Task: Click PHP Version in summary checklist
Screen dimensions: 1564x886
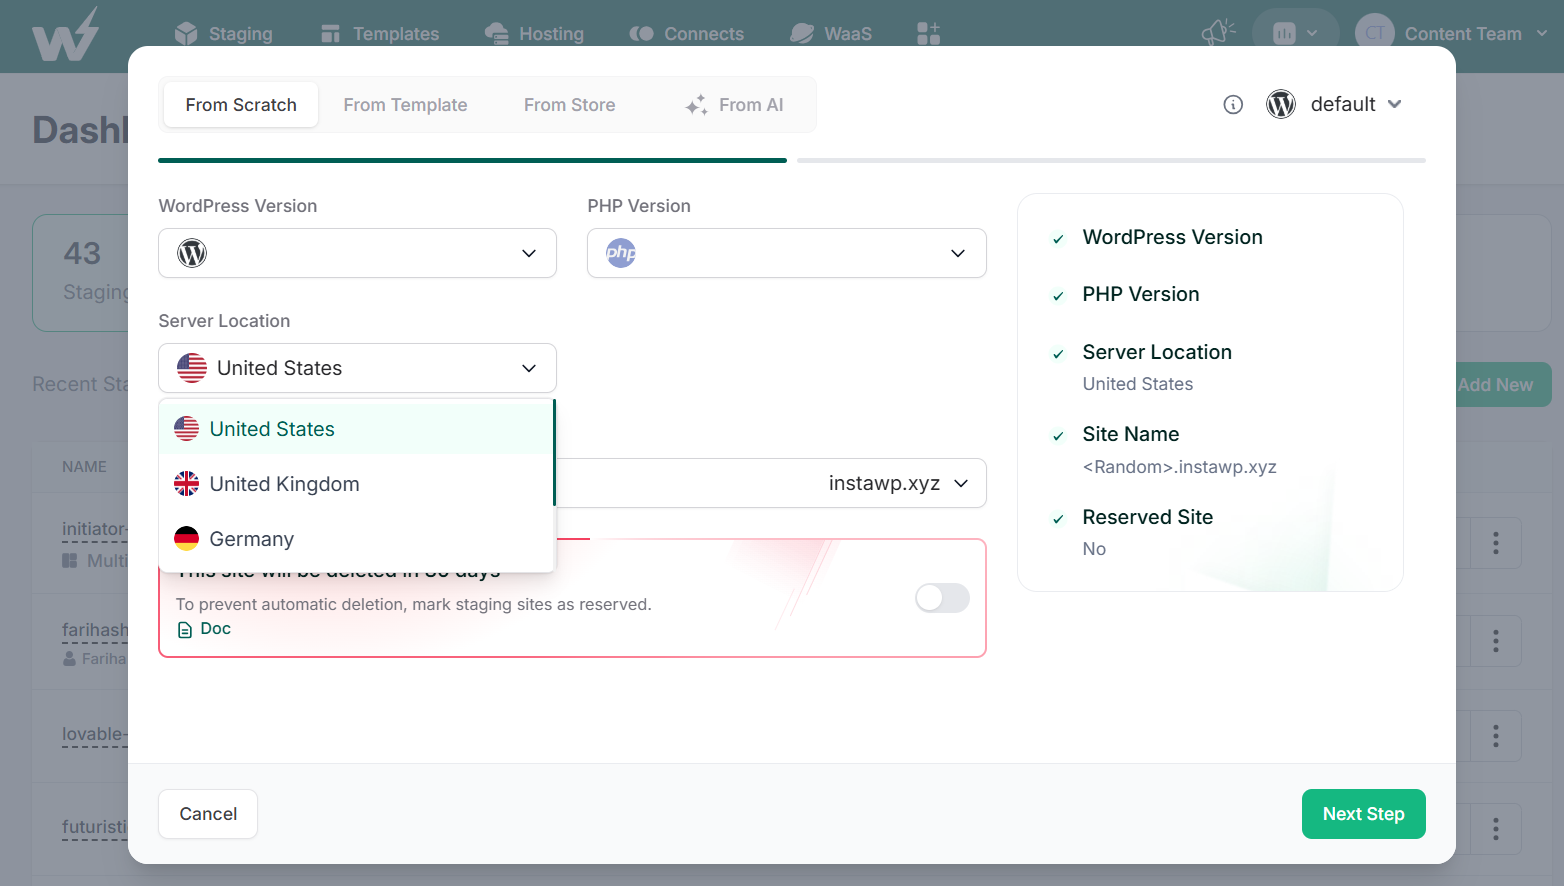Action: coord(1141,294)
